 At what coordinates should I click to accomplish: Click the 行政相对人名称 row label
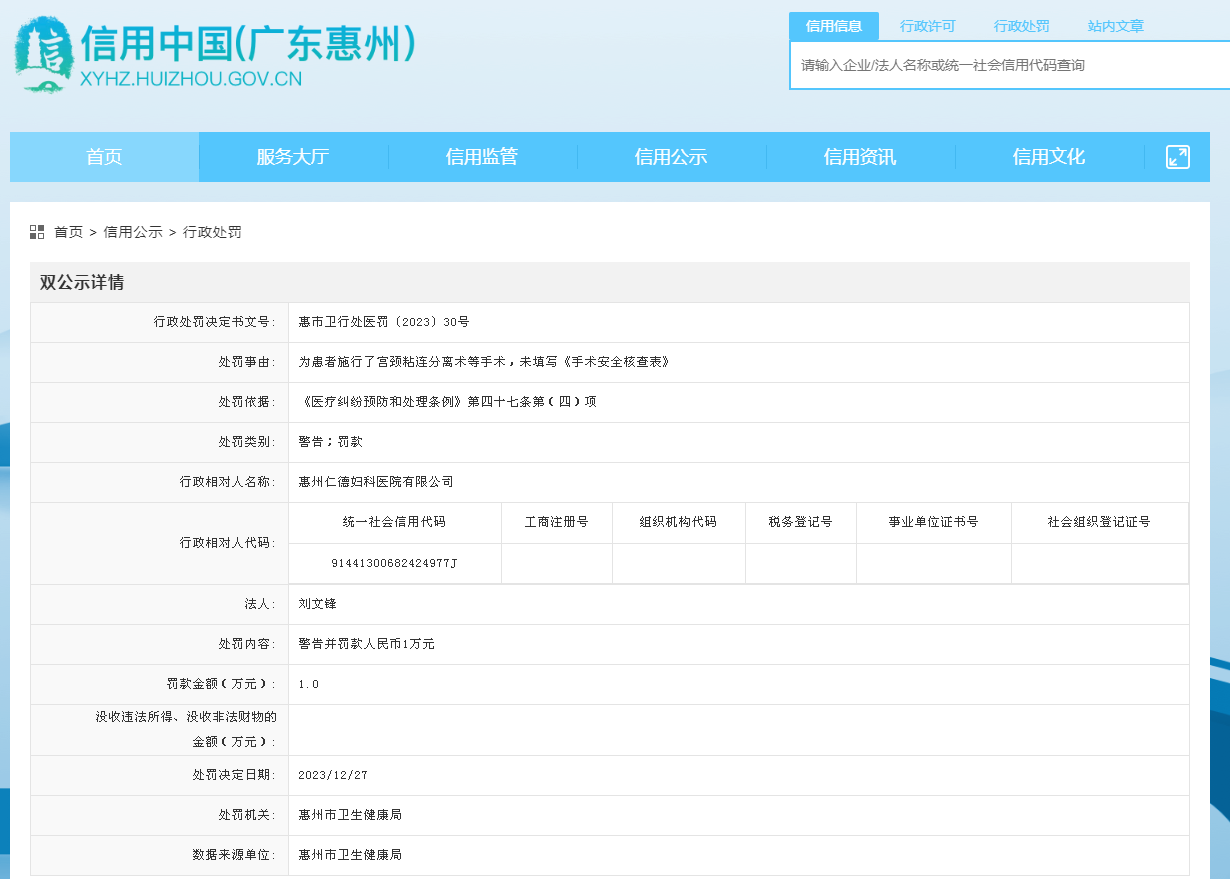(228, 482)
